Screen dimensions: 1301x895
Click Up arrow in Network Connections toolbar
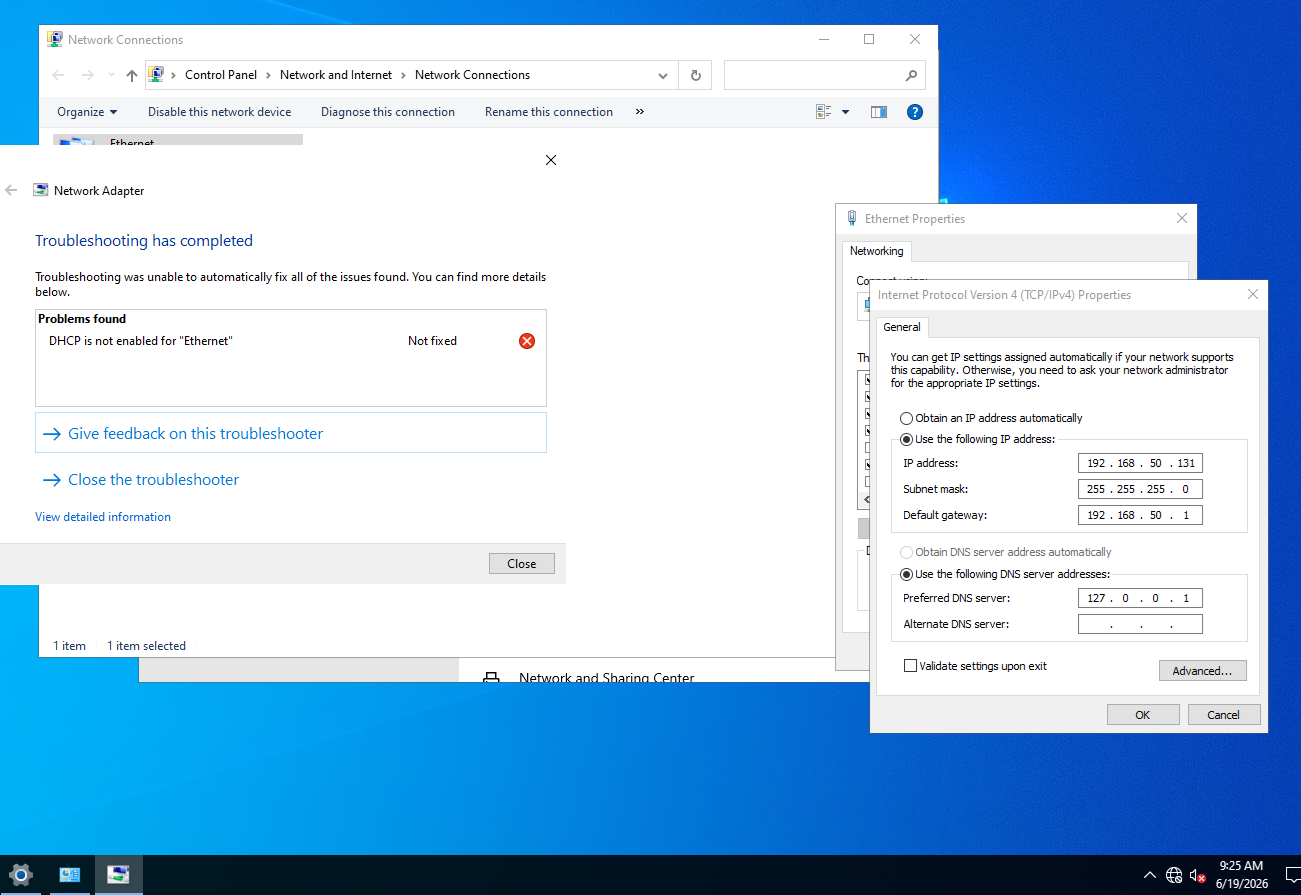pyautogui.click(x=132, y=75)
